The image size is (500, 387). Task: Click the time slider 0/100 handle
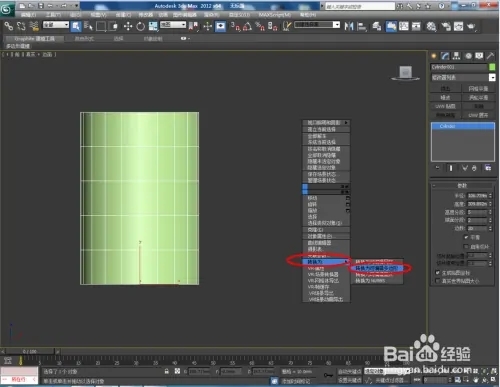(x=30, y=351)
